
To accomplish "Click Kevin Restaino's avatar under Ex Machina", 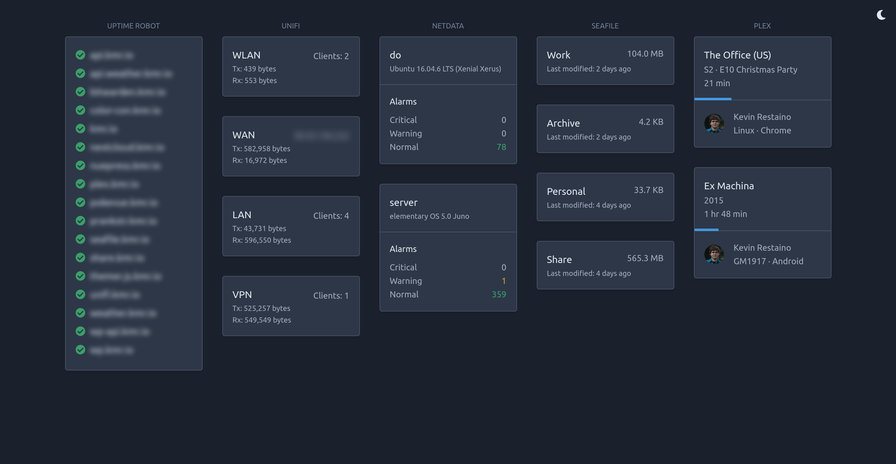I will coord(714,254).
